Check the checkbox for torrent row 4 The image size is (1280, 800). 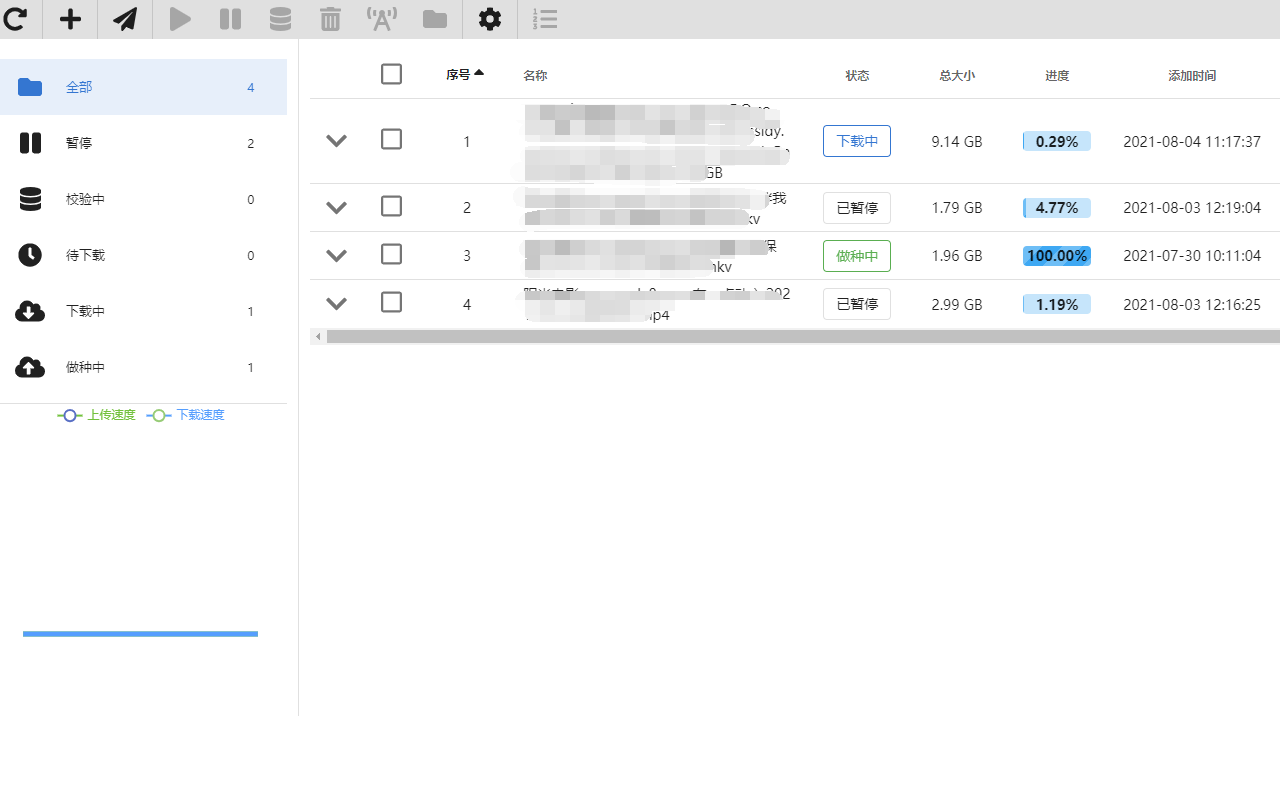pyautogui.click(x=391, y=302)
